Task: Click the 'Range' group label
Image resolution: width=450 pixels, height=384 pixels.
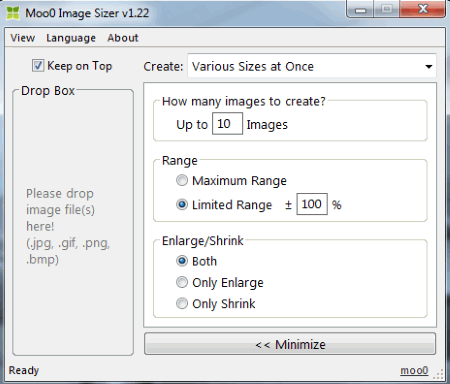Action: click(180, 161)
